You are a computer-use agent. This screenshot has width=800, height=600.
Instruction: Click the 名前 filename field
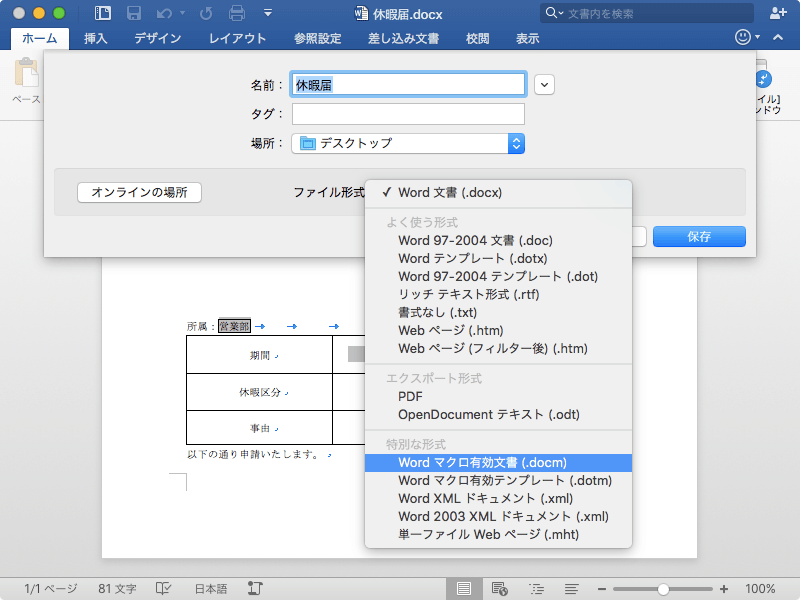coord(408,85)
